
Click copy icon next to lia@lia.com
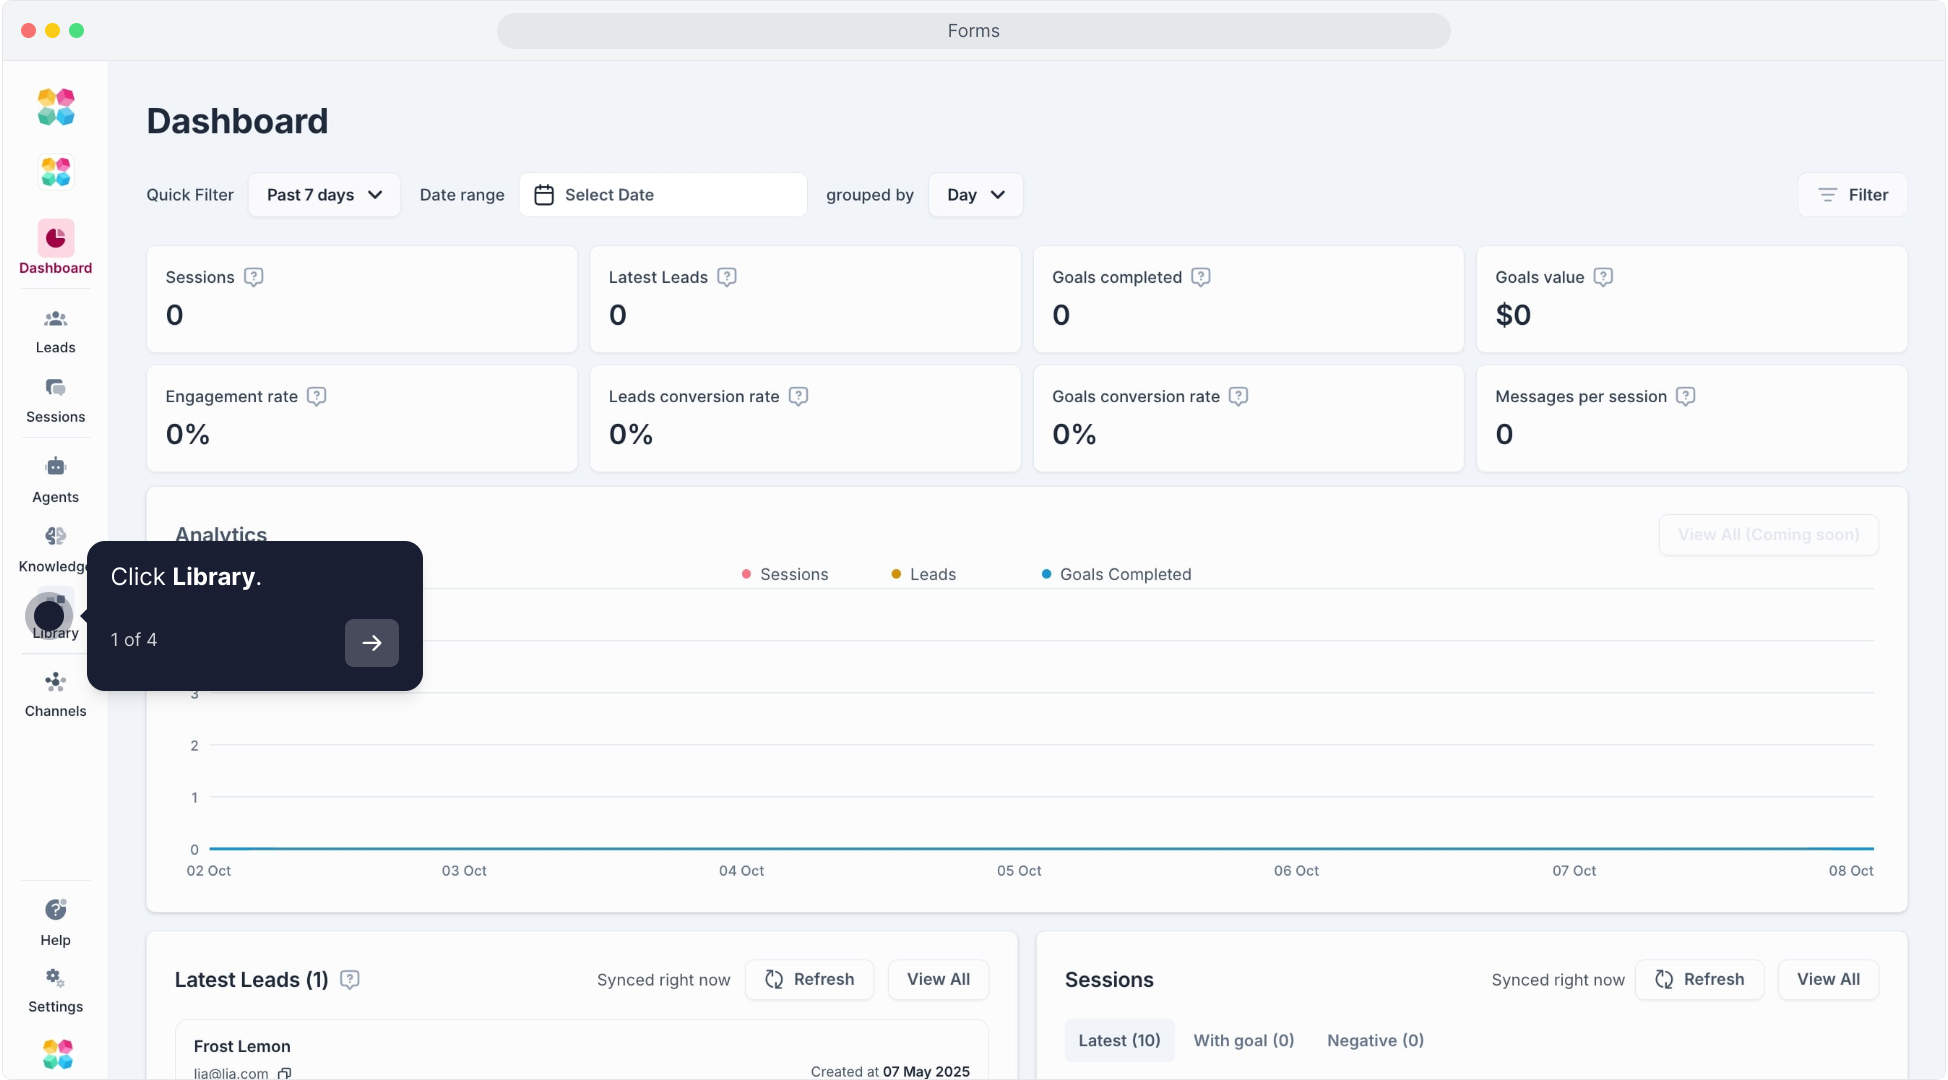click(285, 1073)
